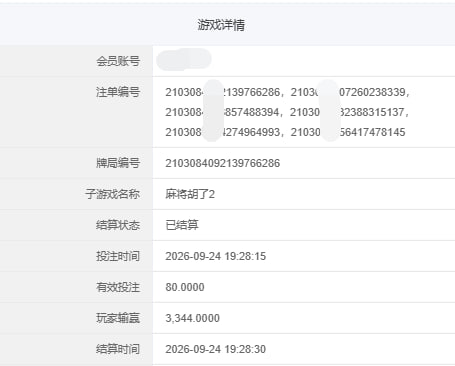Click the blurred member account value
Image resolution: width=455 pixels, height=366 pixels.
coord(184,60)
